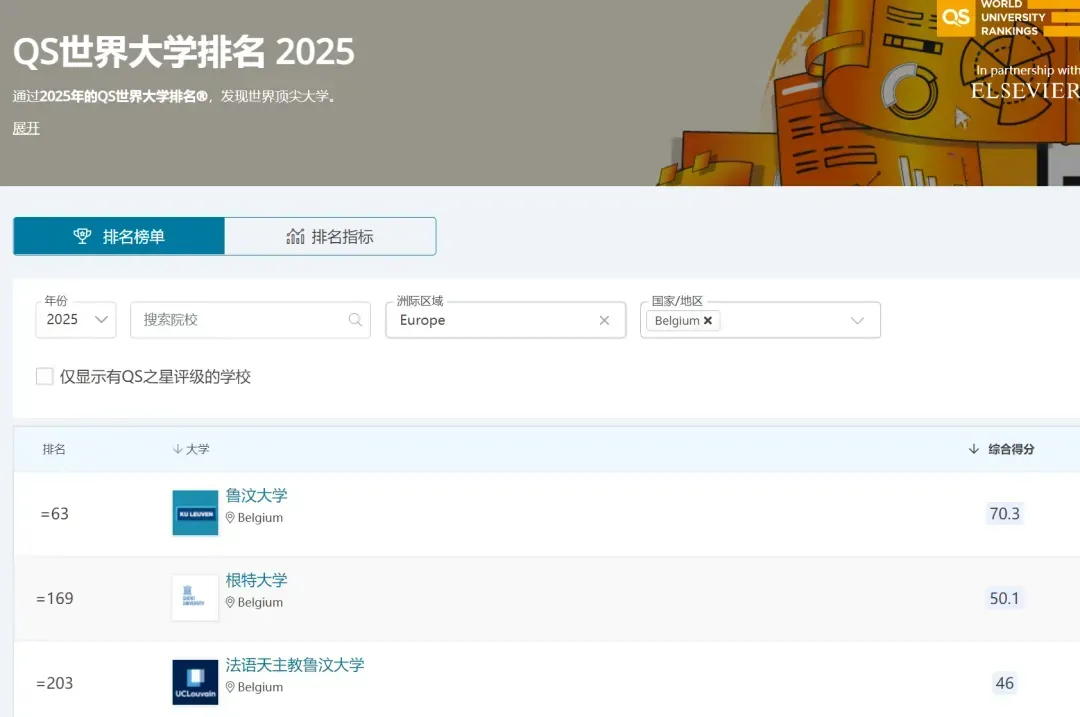Image resolution: width=1080 pixels, height=717 pixels.
Task: Click the chart icon on 排名指标 tab
Action: click(295, 236)
